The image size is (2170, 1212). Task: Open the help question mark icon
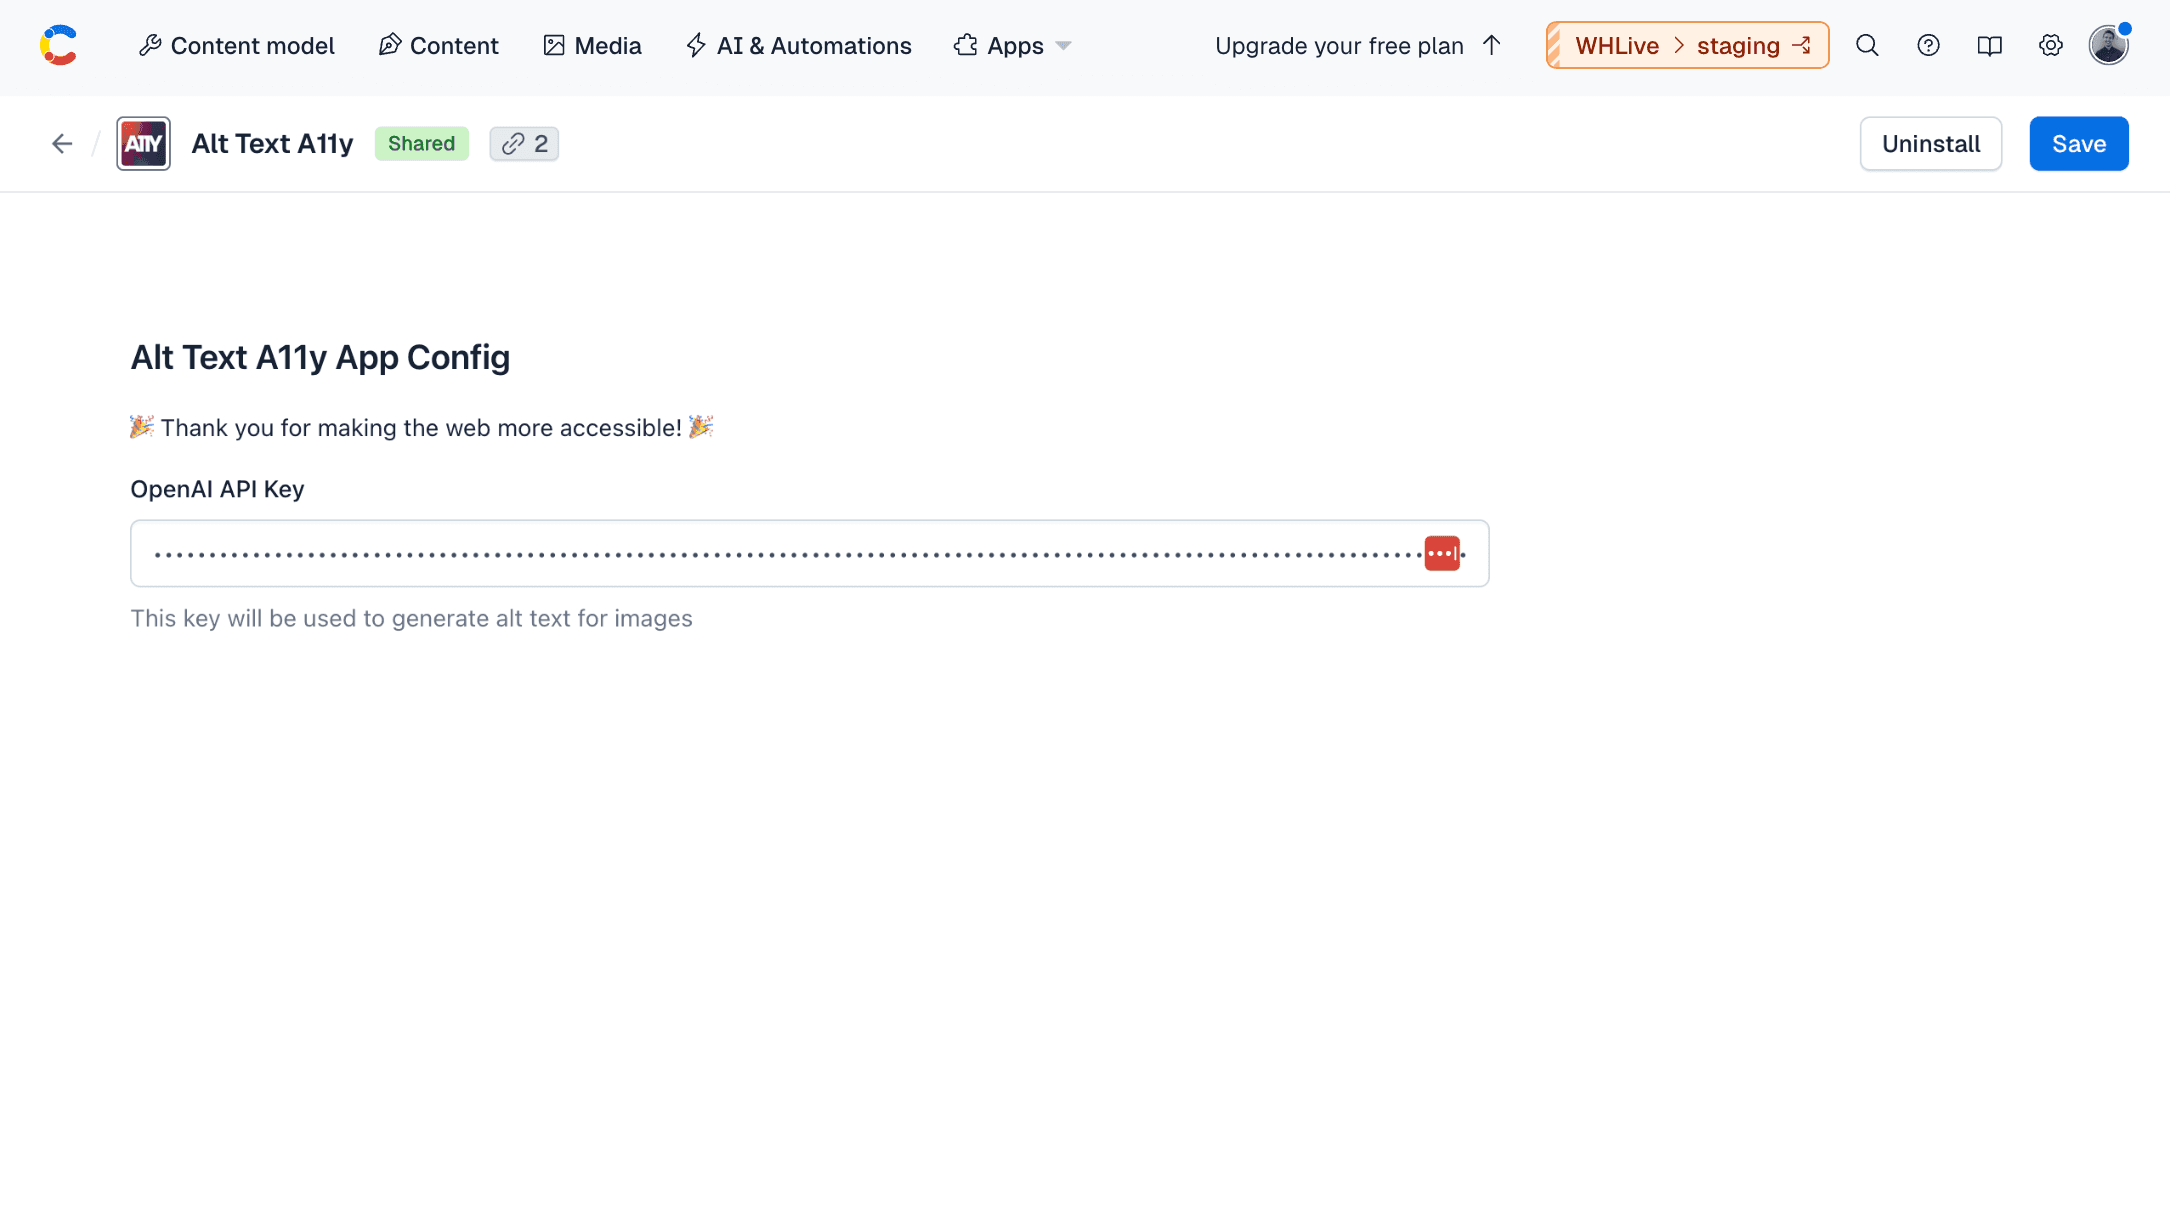click(1928, 46)
